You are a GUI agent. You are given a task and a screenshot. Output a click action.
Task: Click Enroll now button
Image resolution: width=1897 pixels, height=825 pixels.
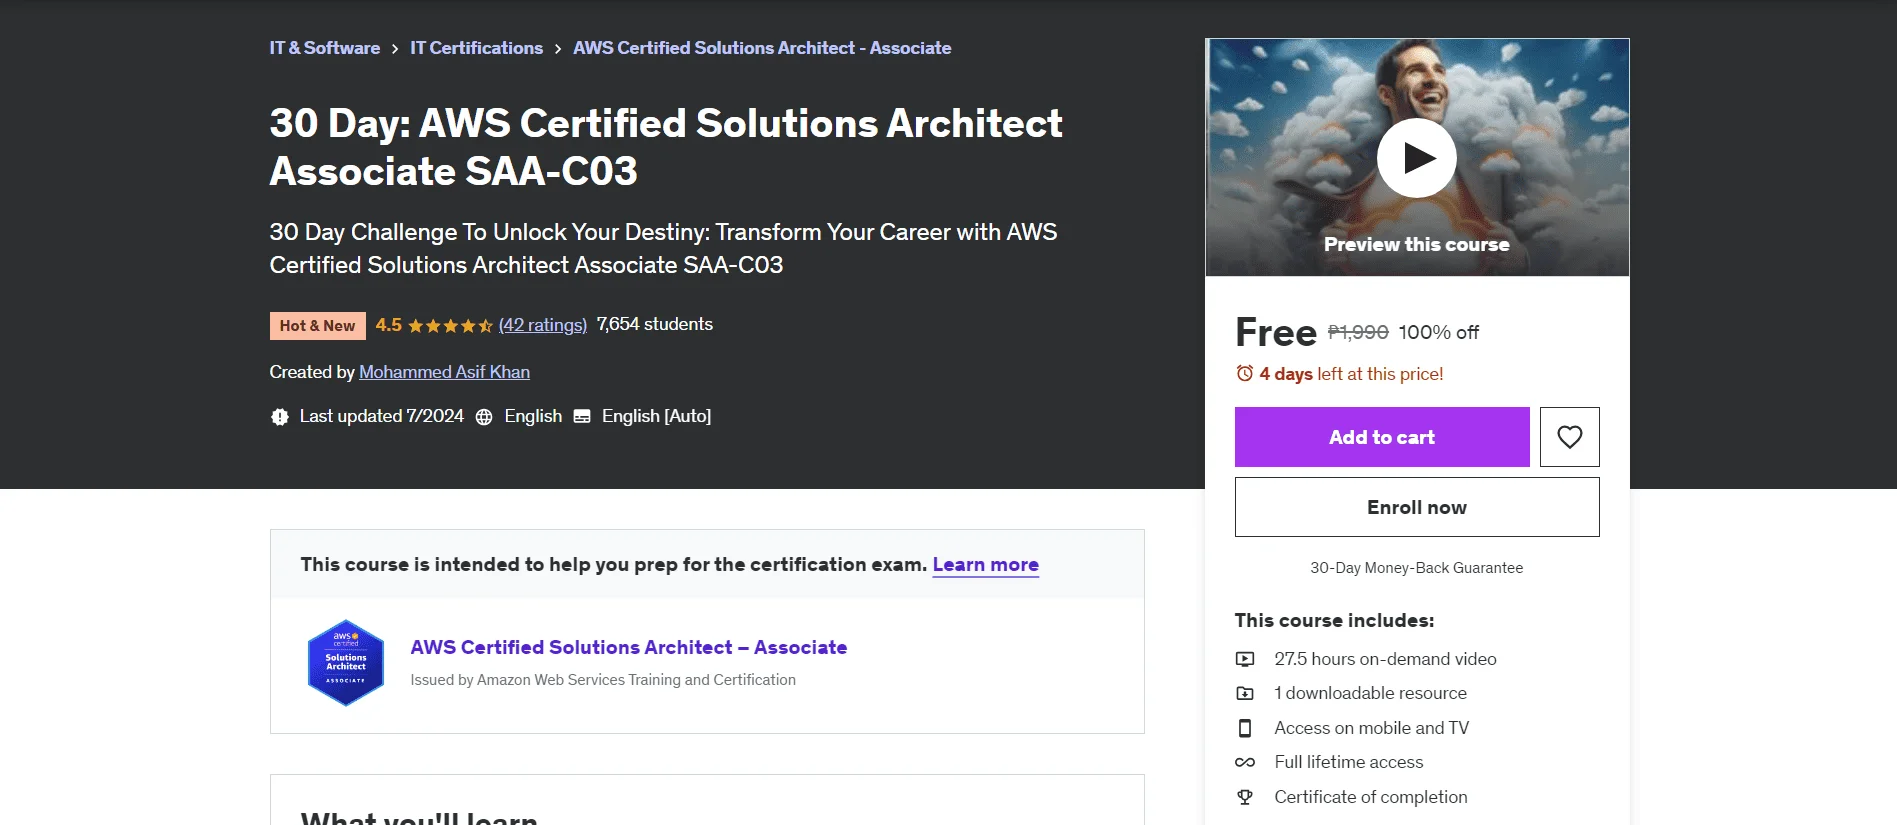(x=1417, y=507)
